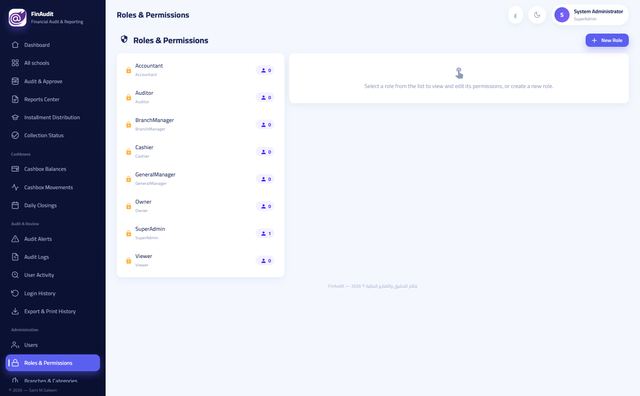View Collection Status
This screenshot has height=396, width=640.
53,135
